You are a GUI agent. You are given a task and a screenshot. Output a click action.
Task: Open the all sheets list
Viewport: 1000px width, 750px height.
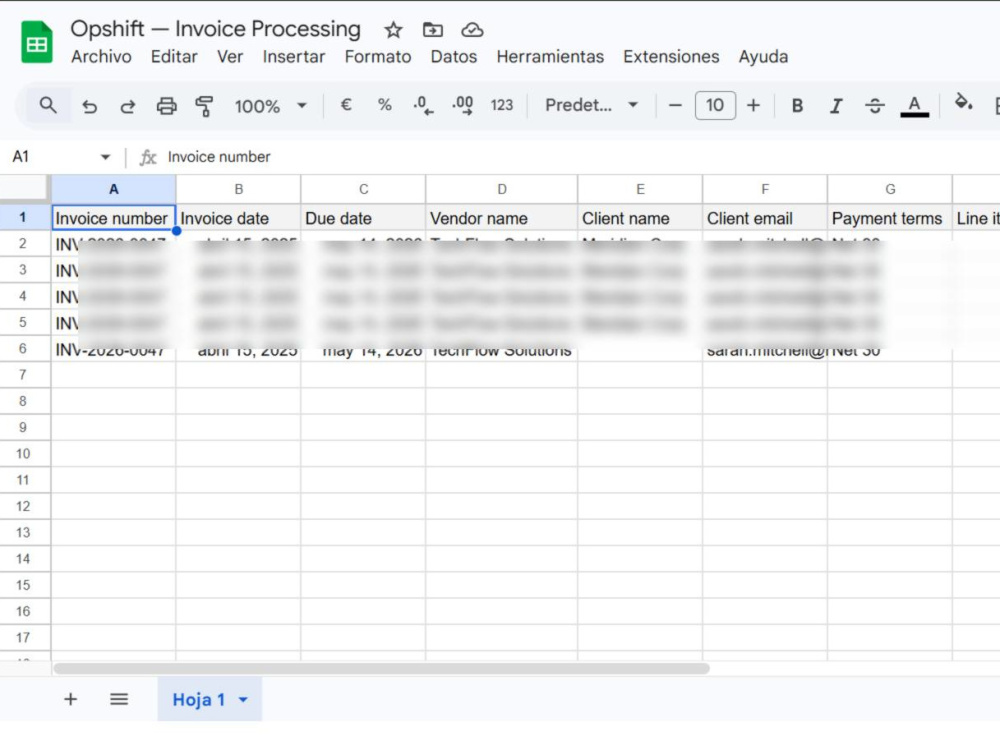pyautogui.click(x=119, y=699)
